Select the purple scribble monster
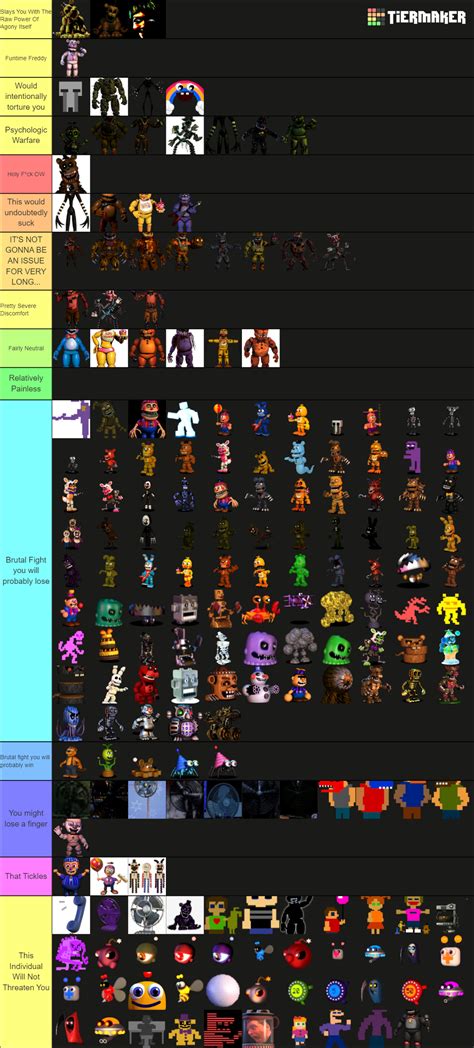474x1048 pixels. click(x=71, y=954)
